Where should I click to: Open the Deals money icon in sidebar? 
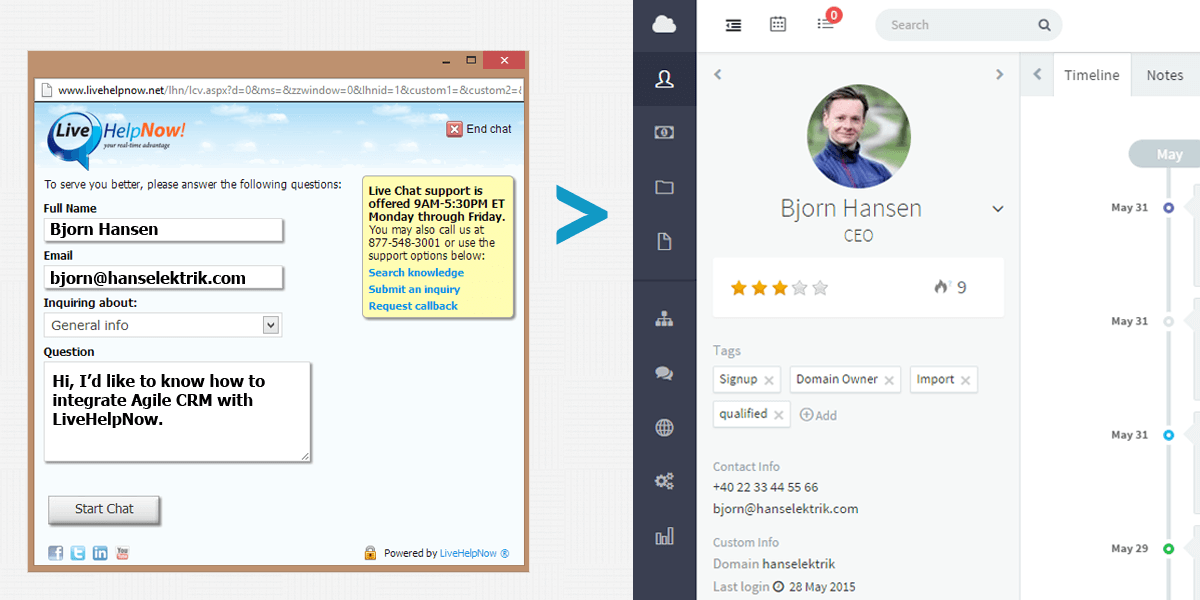[664, 132]
